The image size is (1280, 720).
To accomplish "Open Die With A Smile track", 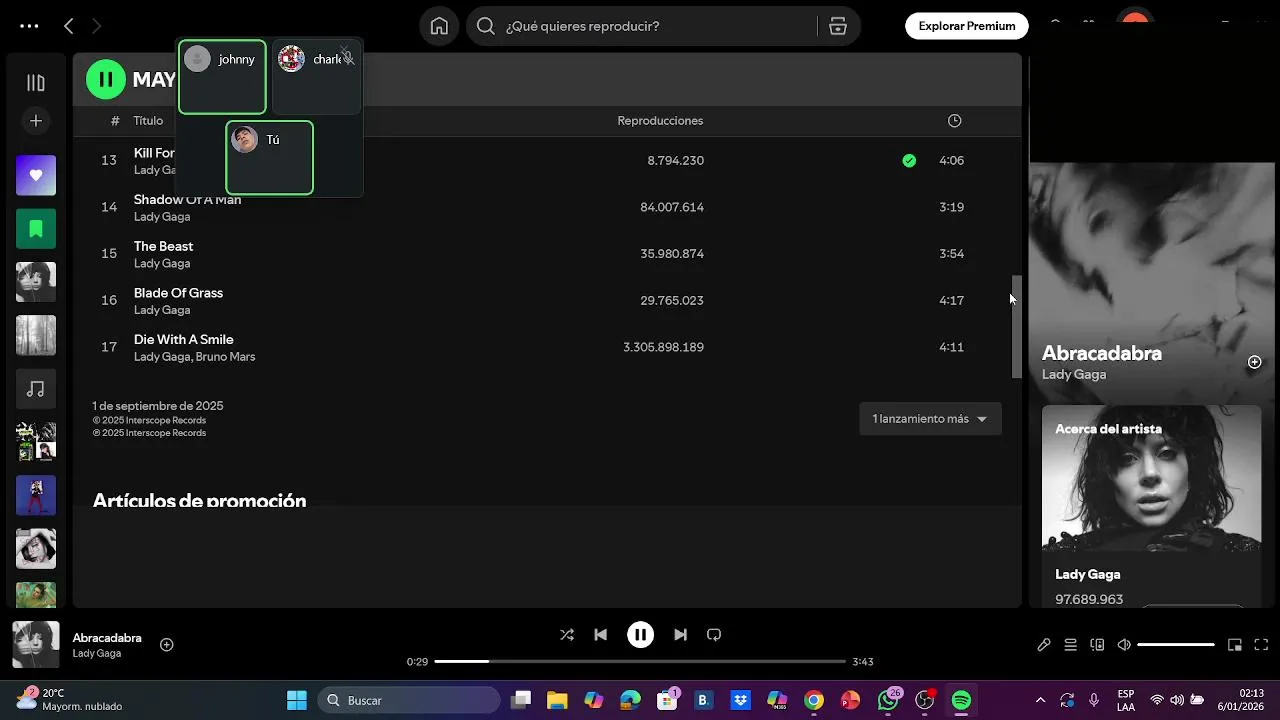I will click(x=184, y=340).
